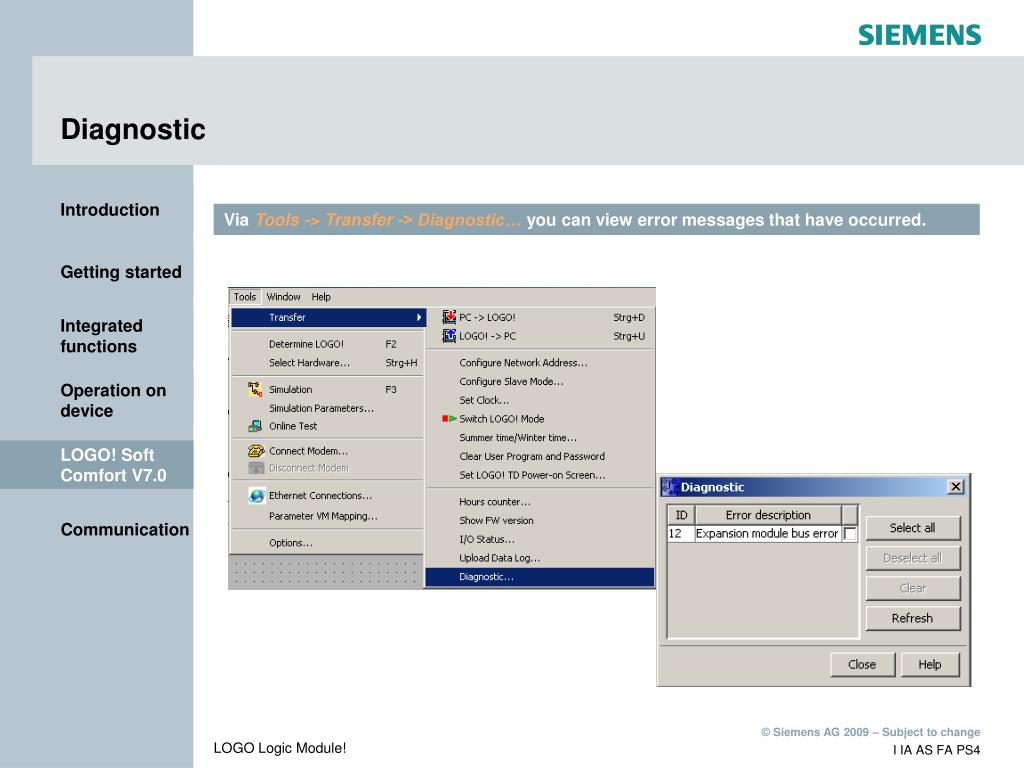Close Diagnostic dialog with X button
Viewport: 1024px width, 768px height.
click(955, 487)
